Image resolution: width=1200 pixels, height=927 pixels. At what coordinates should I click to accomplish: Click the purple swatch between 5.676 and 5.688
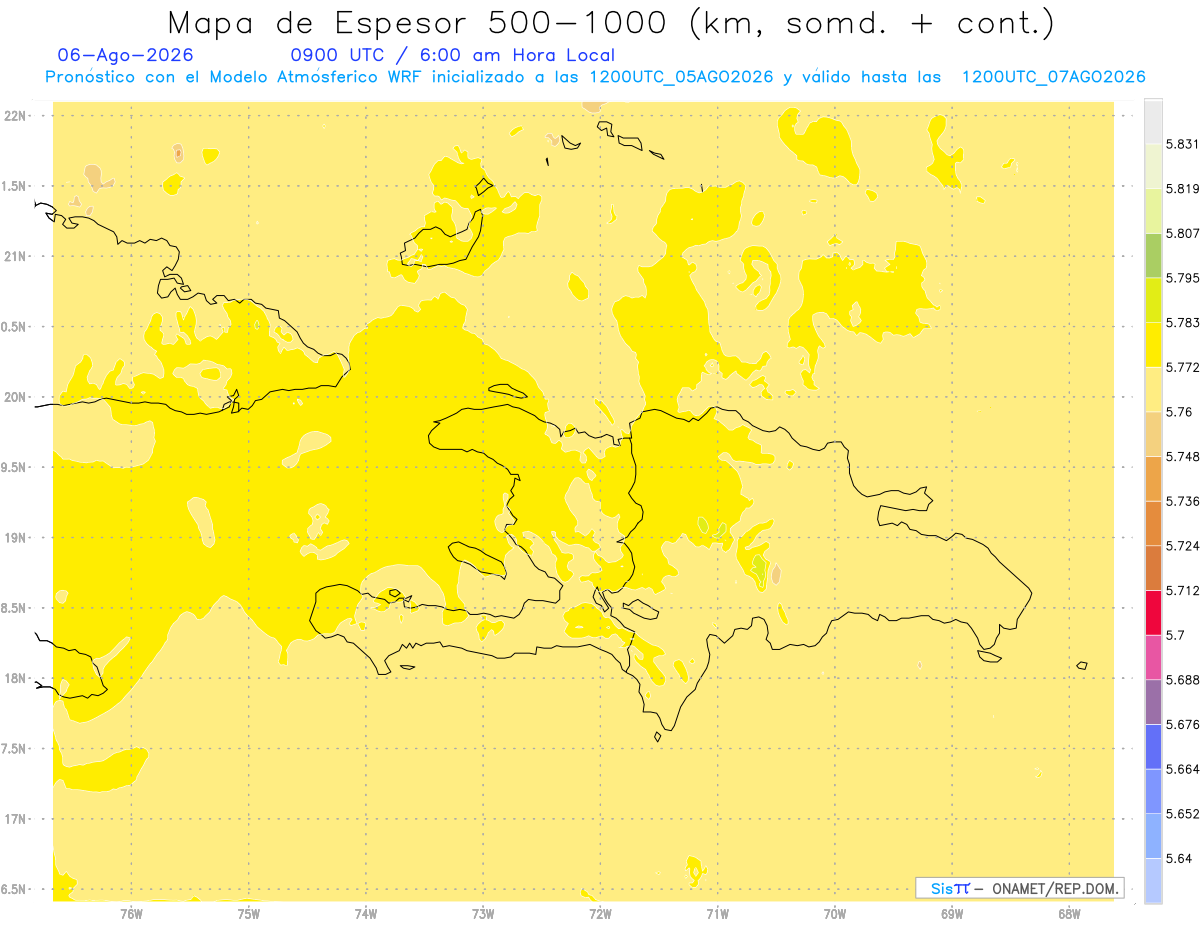pyautogui.click(x=1153, y=702)
